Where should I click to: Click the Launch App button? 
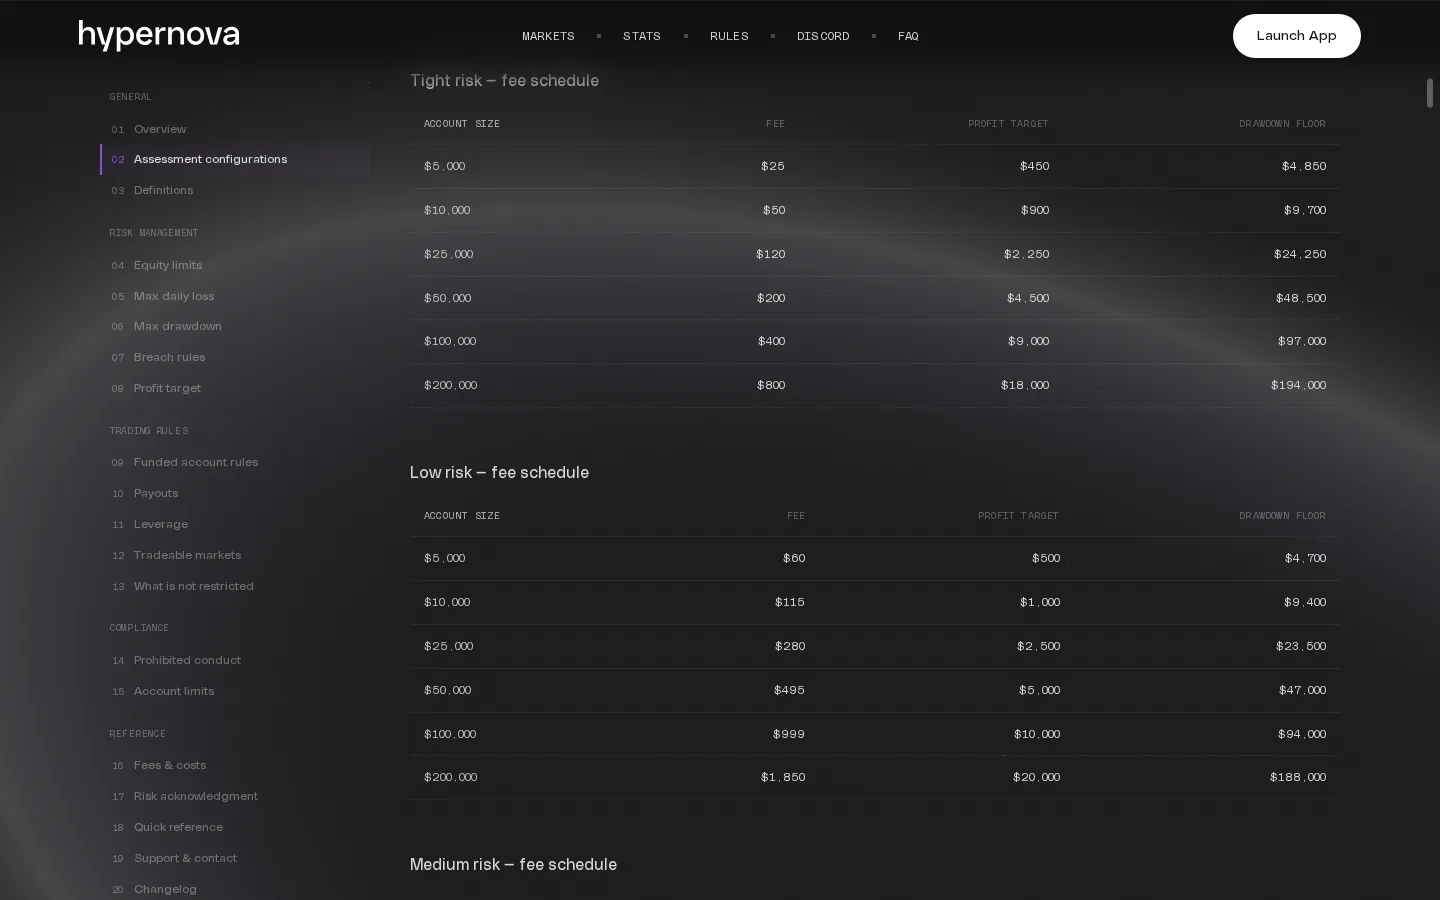[1296, 36]
